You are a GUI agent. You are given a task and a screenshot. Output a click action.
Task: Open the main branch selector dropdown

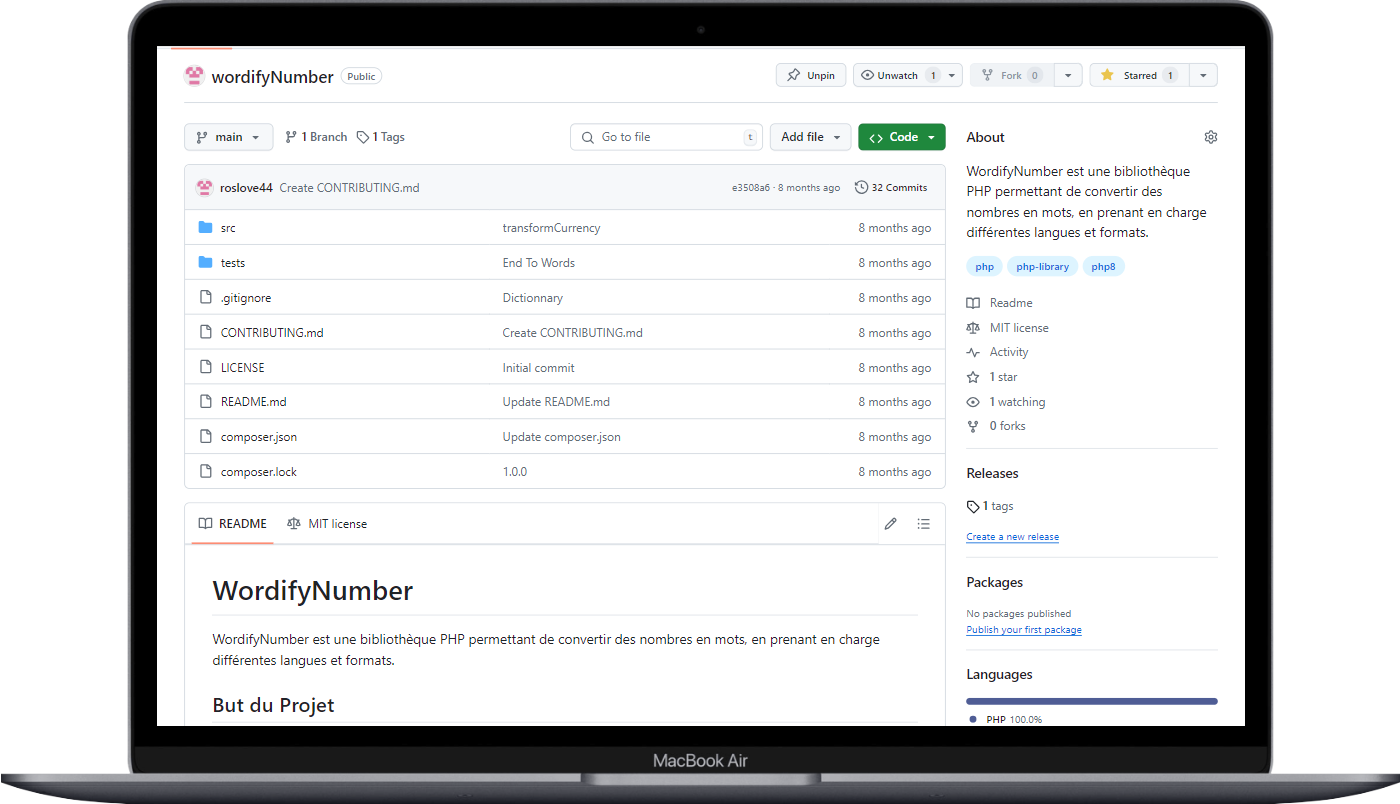pos(229,137)
